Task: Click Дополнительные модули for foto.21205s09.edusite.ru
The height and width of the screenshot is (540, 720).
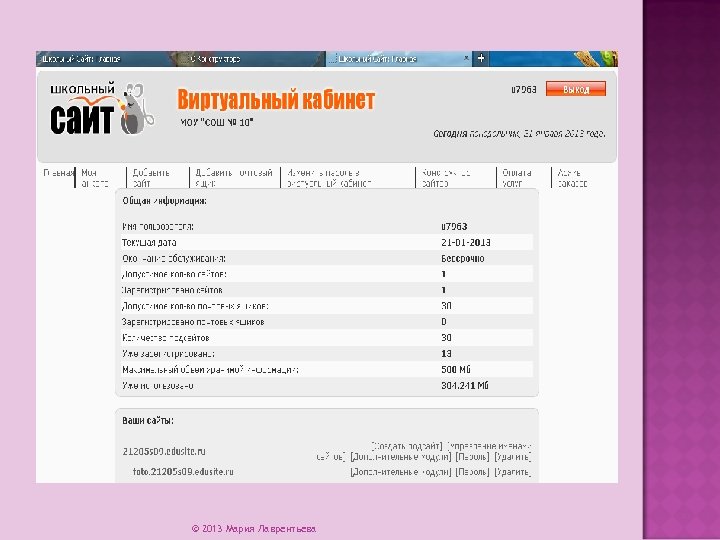Action: point(401,472)
